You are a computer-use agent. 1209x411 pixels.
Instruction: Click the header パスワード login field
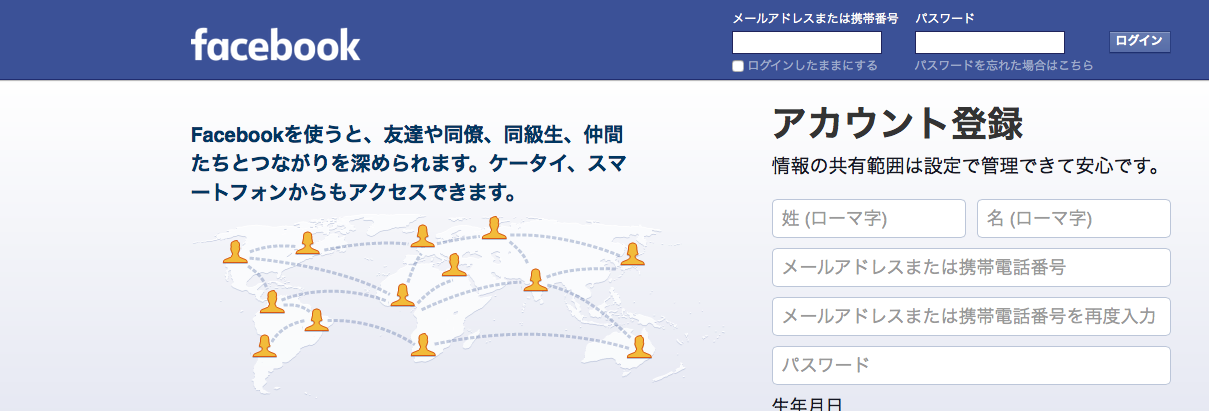click(x=989, y=42)
